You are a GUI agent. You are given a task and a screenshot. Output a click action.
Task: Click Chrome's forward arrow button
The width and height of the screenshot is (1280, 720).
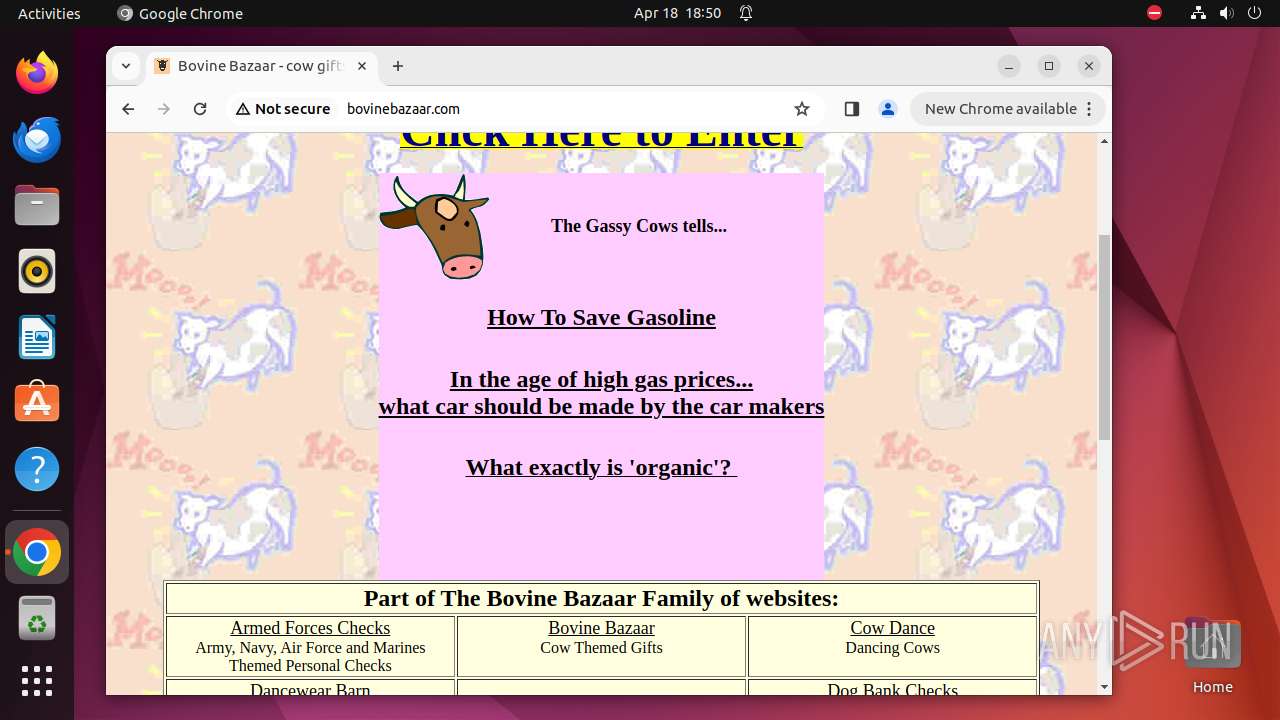pos(164,109)
